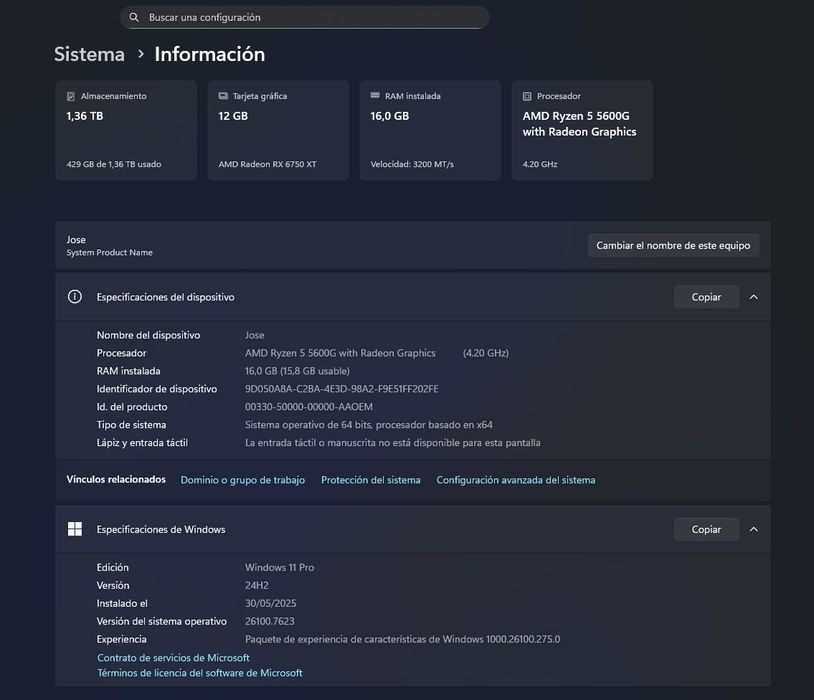Click 'Sistema operativo de 64 bits' value
Viewport: 814px width, 700px height.
click(369, 424)
